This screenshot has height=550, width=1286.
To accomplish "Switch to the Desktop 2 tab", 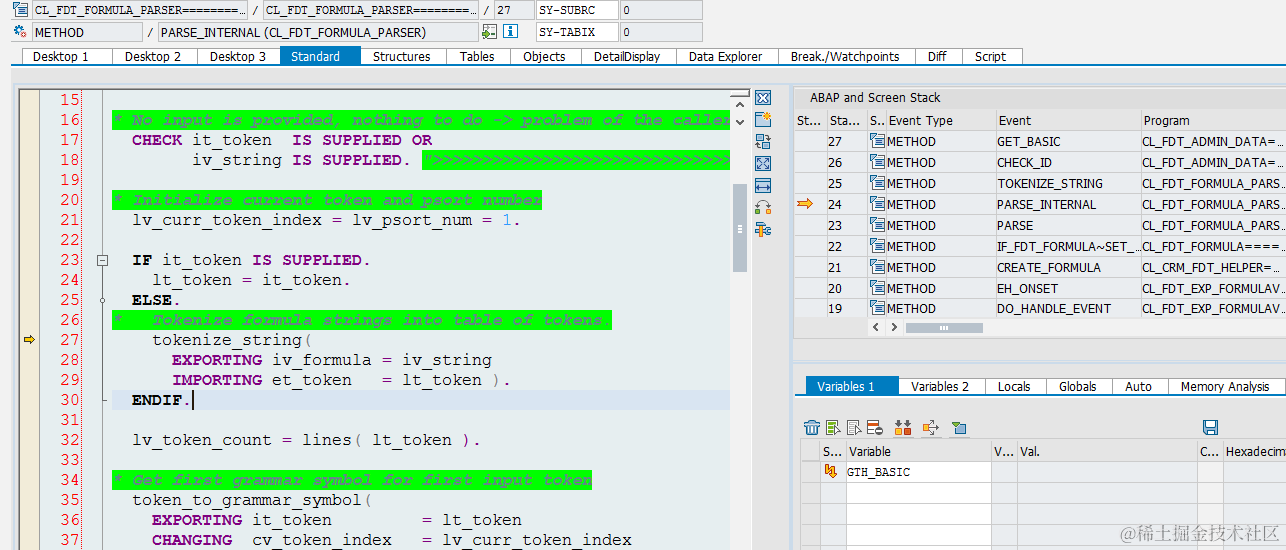I will click(x=153, y=56).
